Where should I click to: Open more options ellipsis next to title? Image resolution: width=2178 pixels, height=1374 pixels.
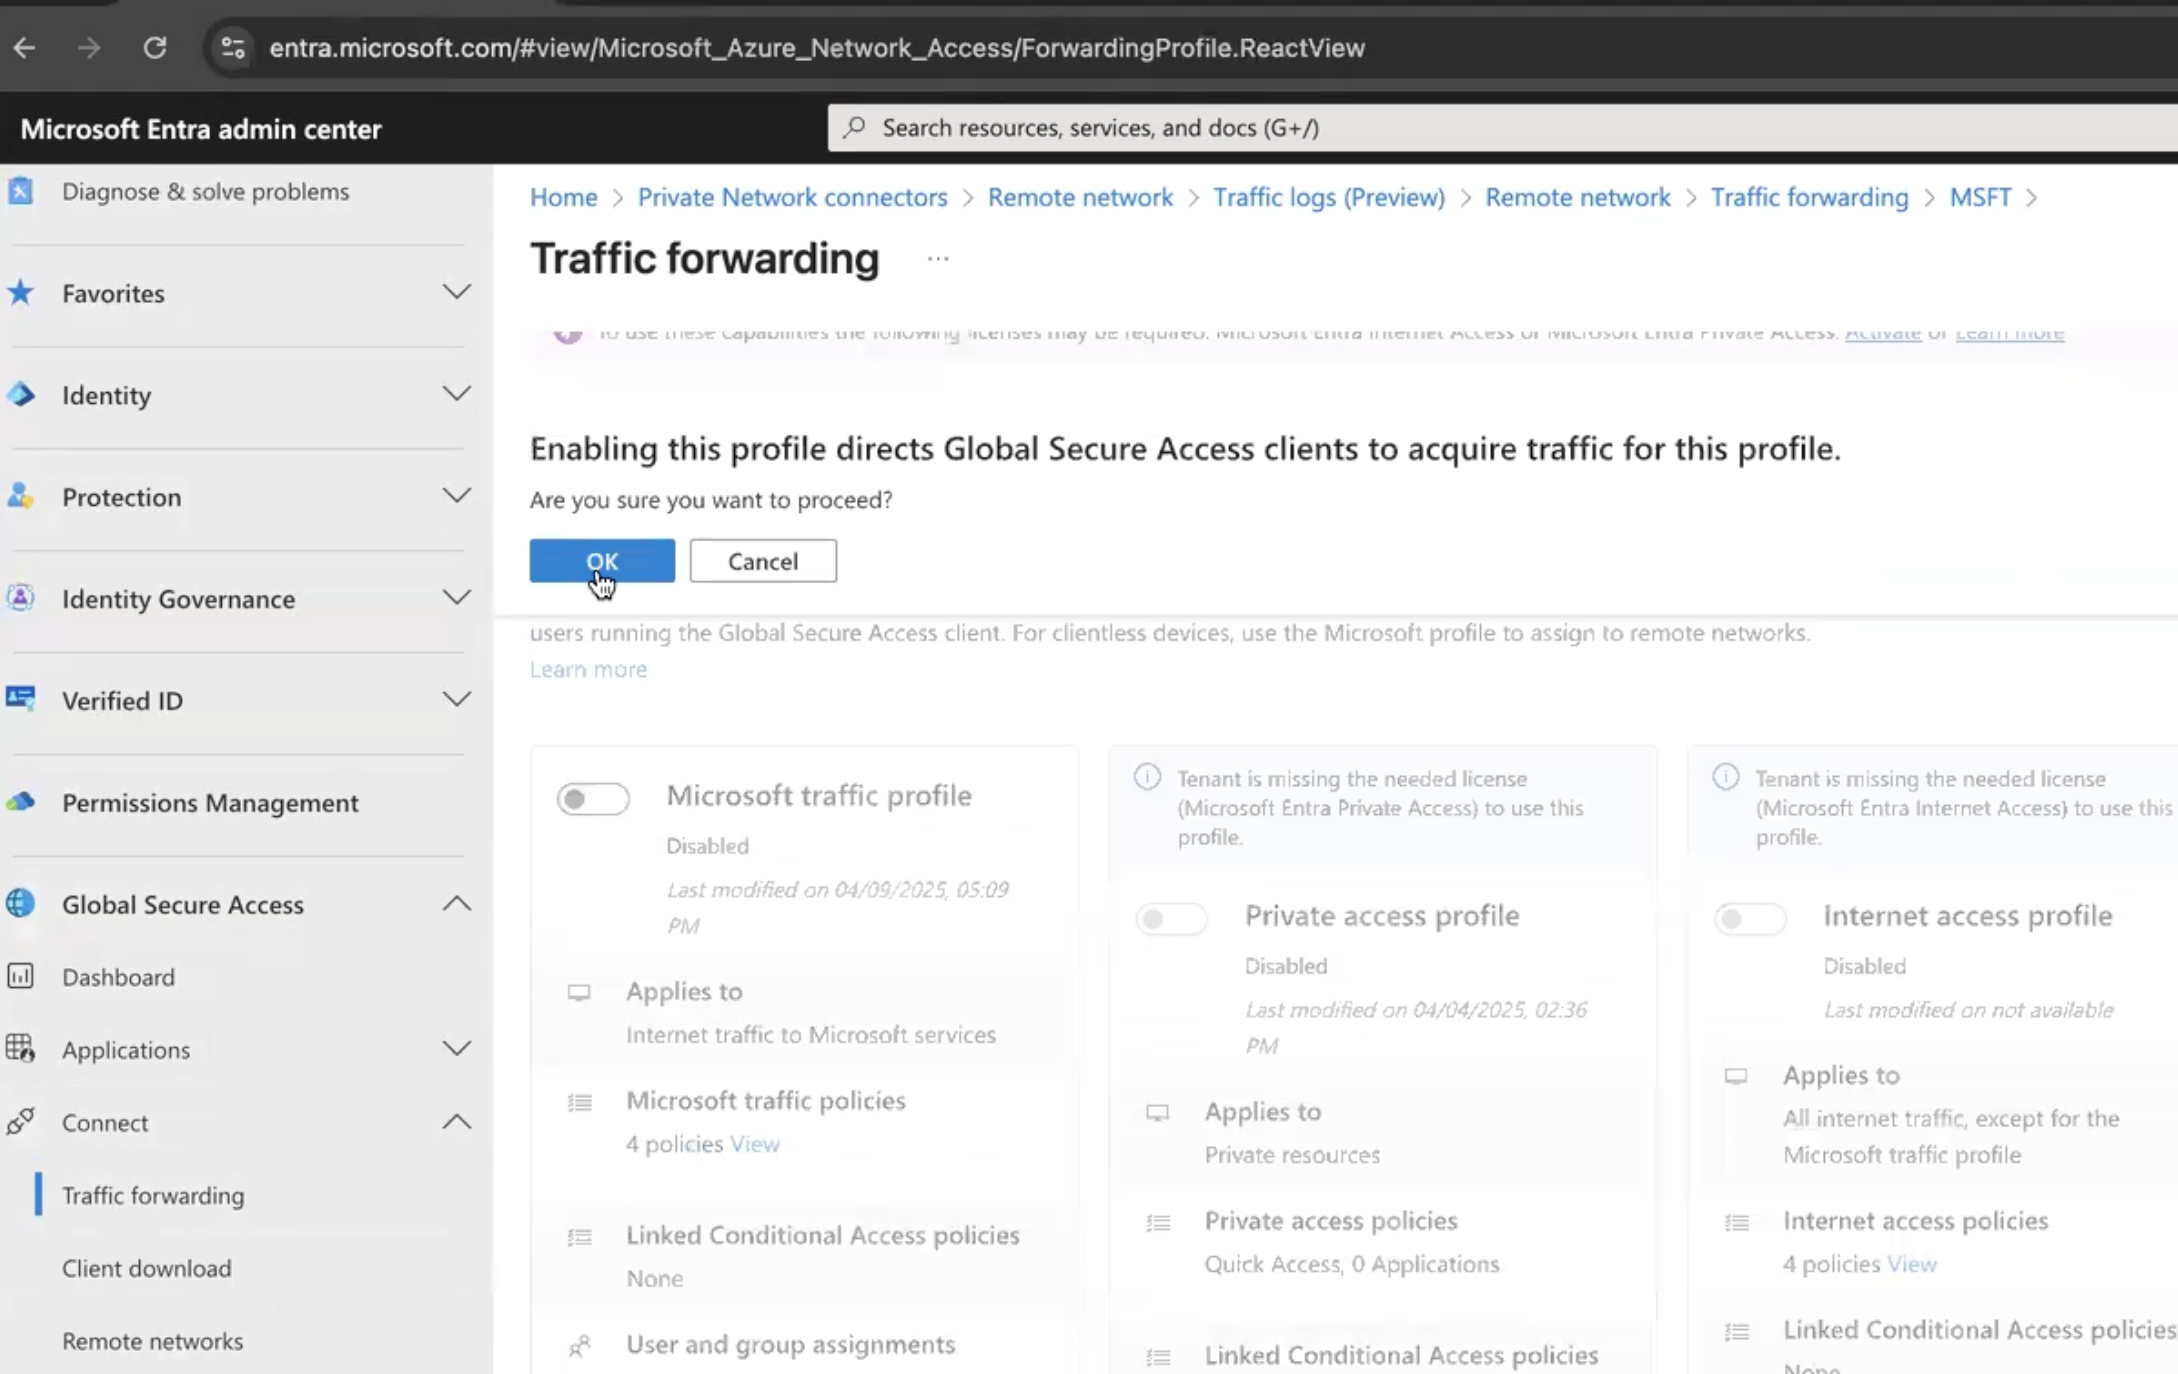click(937, 259)
